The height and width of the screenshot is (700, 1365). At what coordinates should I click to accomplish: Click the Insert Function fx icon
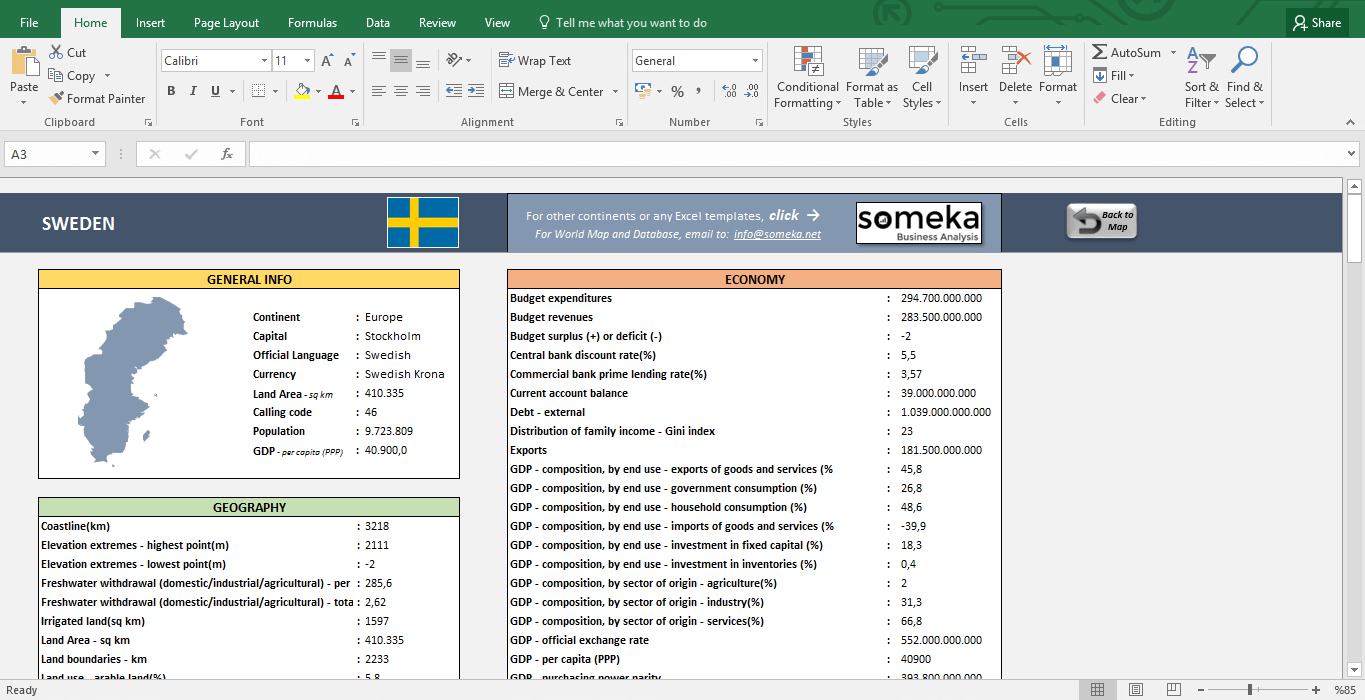227,154
